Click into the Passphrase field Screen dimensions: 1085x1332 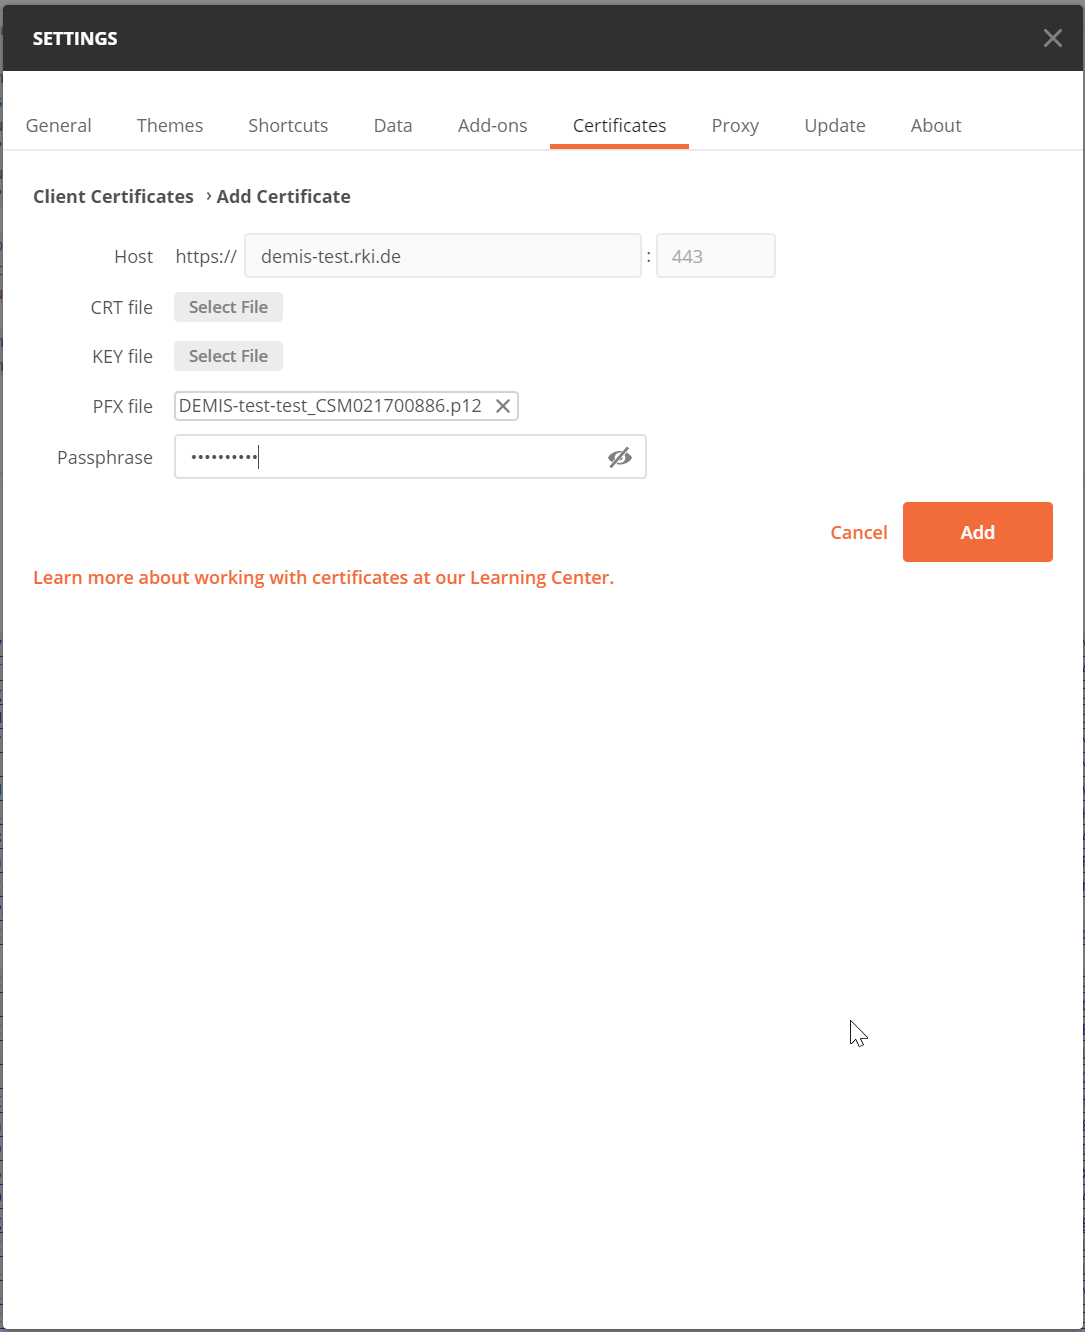pos(410,457)
